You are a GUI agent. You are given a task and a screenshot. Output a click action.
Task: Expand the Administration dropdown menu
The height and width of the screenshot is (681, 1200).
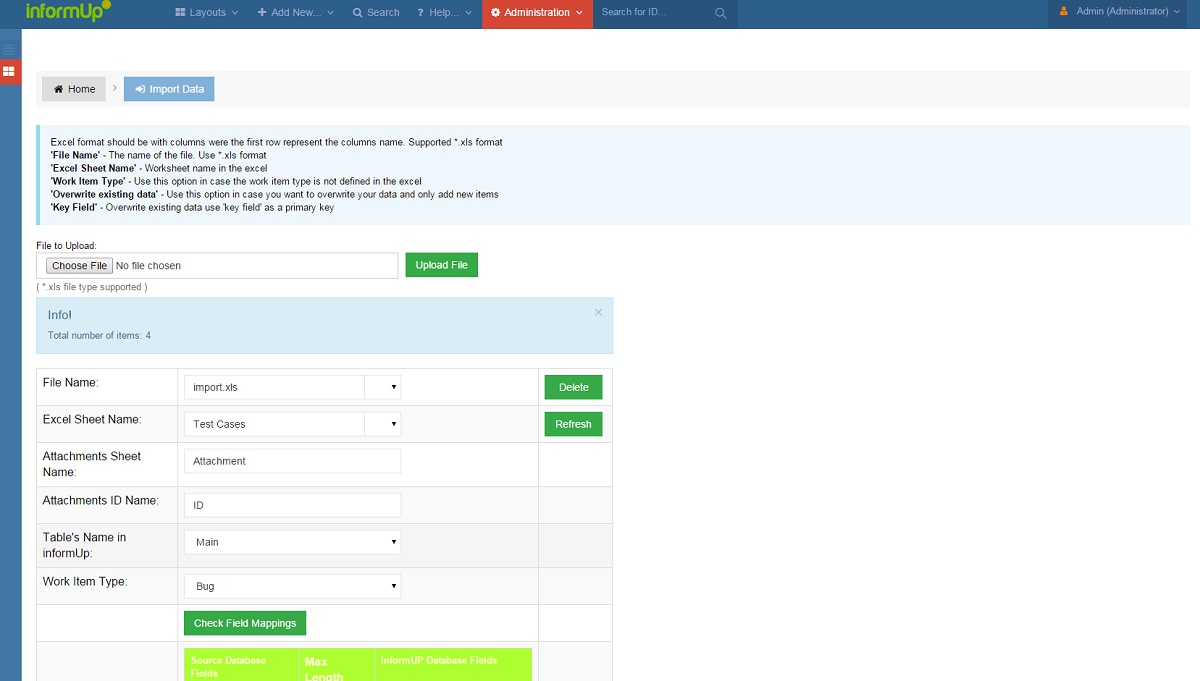(537, 13)
